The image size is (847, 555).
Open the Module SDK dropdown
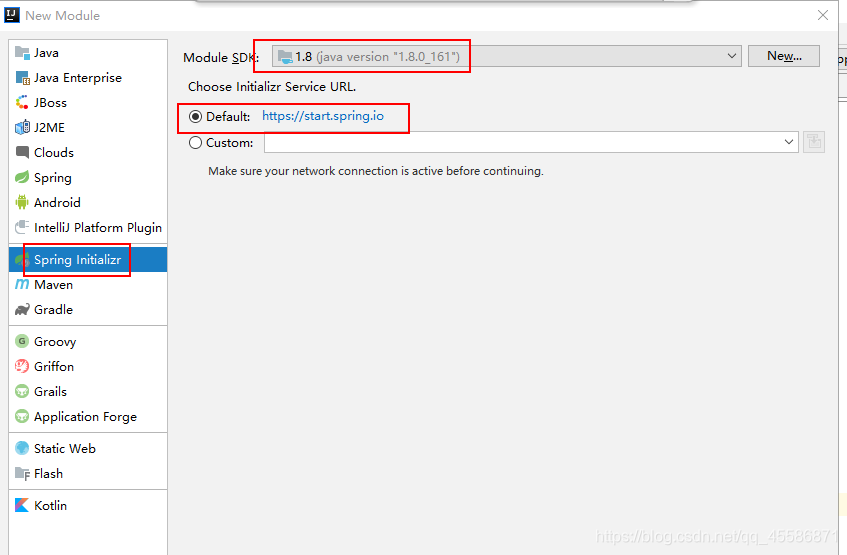507,56
